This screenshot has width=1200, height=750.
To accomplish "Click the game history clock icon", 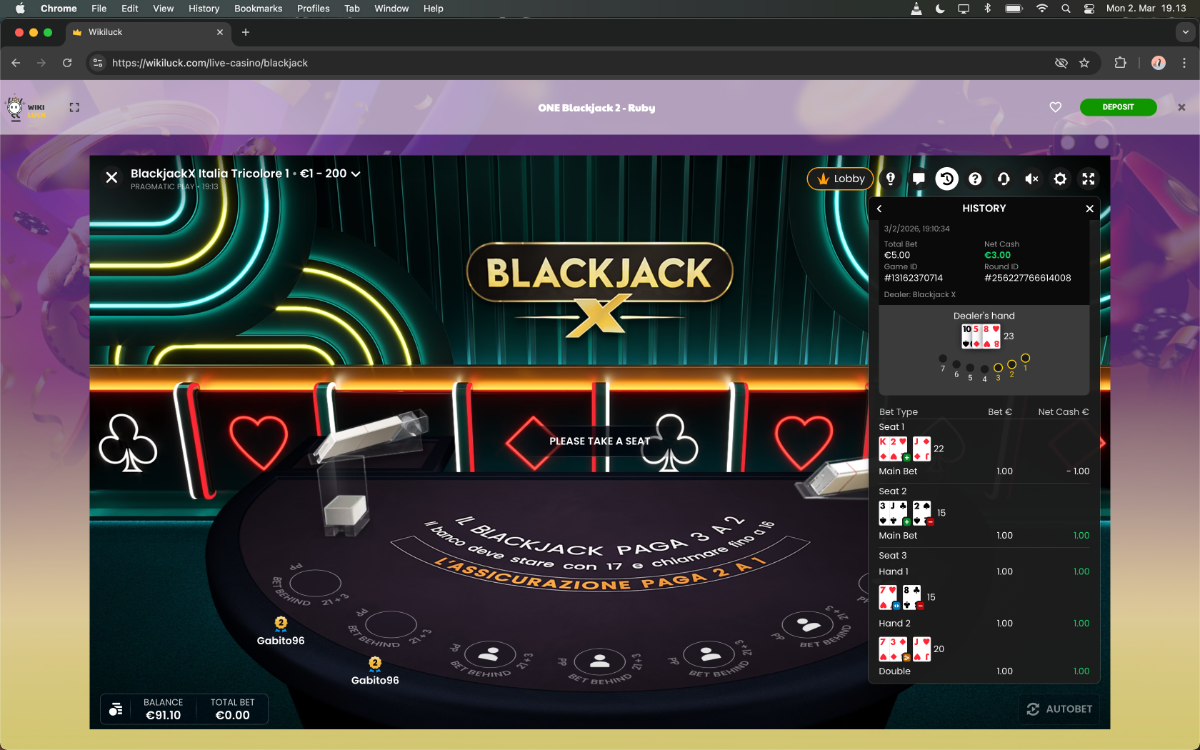I will coord(946,179).
